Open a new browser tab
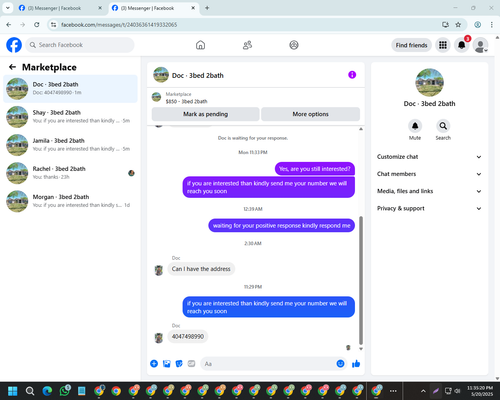 pyautogui.click(x=207, y=8)
